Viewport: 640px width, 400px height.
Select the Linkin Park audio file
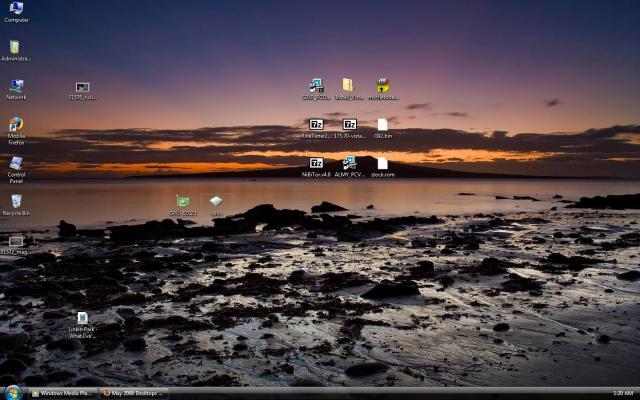tap(82, 325)
